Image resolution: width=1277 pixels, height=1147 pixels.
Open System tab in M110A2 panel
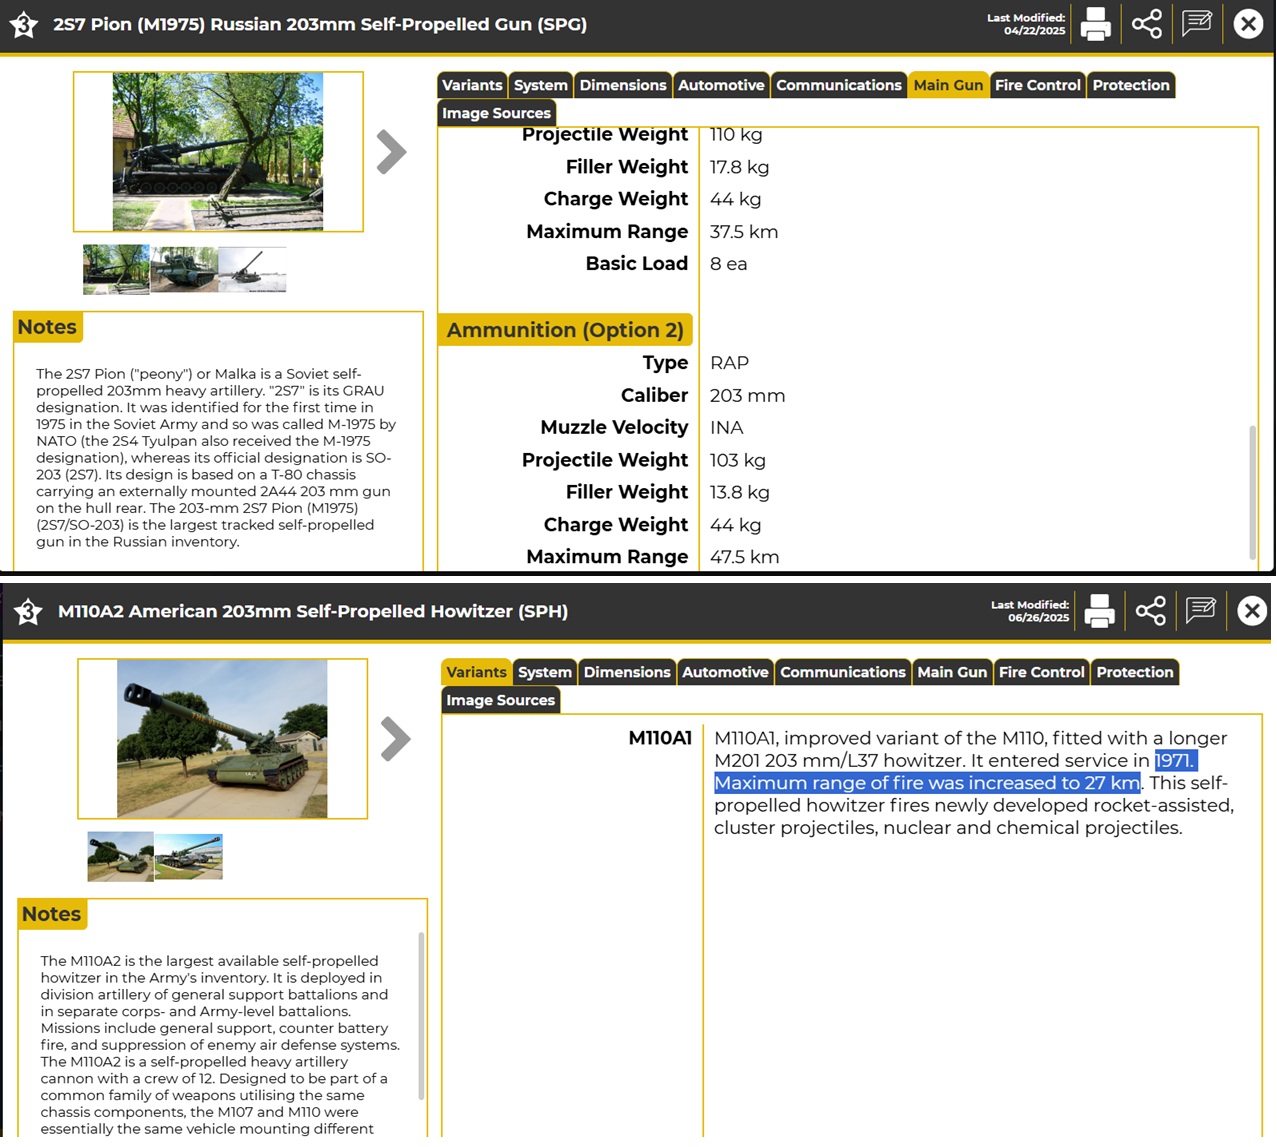[x=545, y=672]
